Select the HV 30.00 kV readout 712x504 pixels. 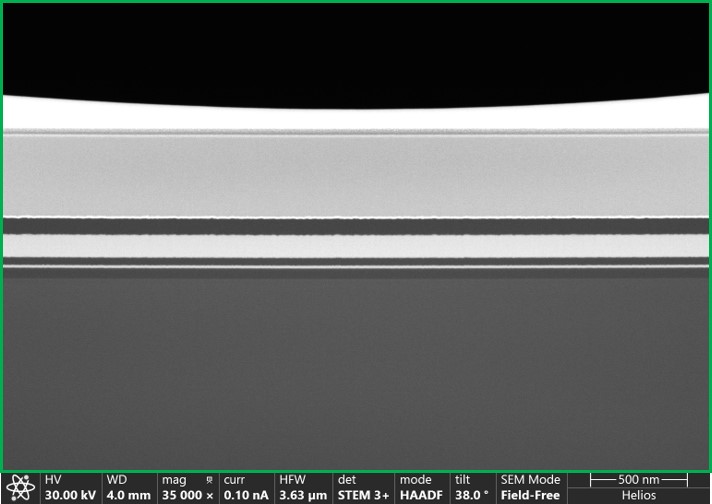[70, 488]
